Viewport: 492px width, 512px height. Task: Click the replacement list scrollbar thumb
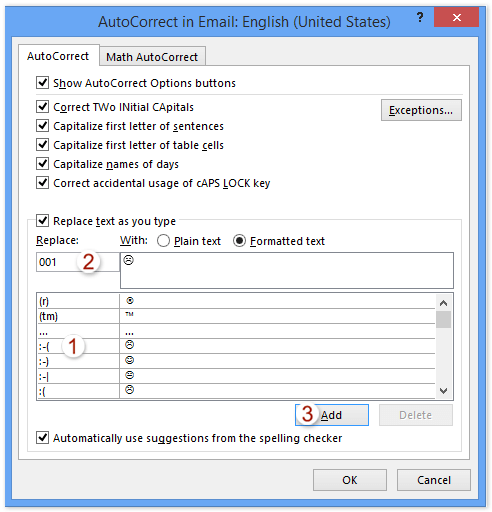pyautogui.click(x=443, y=319)
